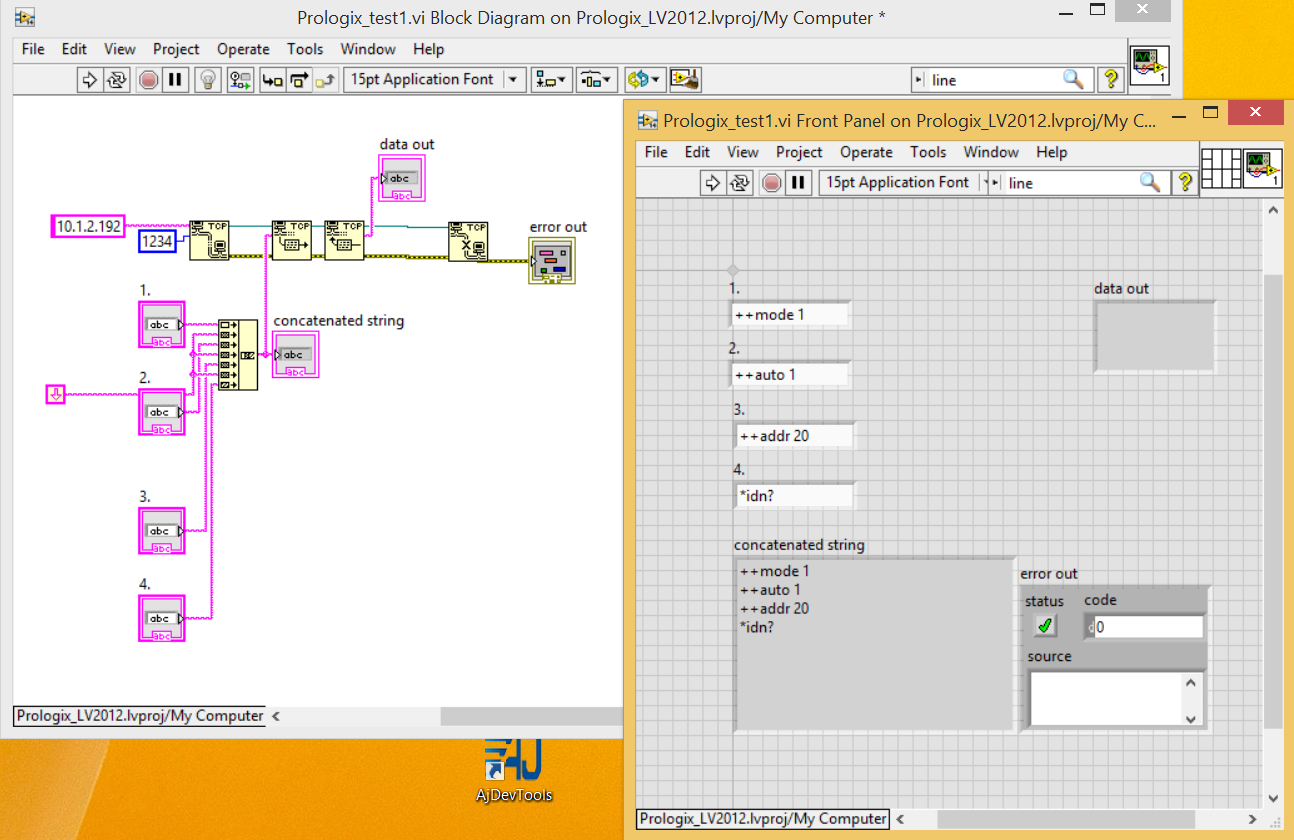Open the front panel Tools menu
1294x840 pixels.
(x=928, y=152)
